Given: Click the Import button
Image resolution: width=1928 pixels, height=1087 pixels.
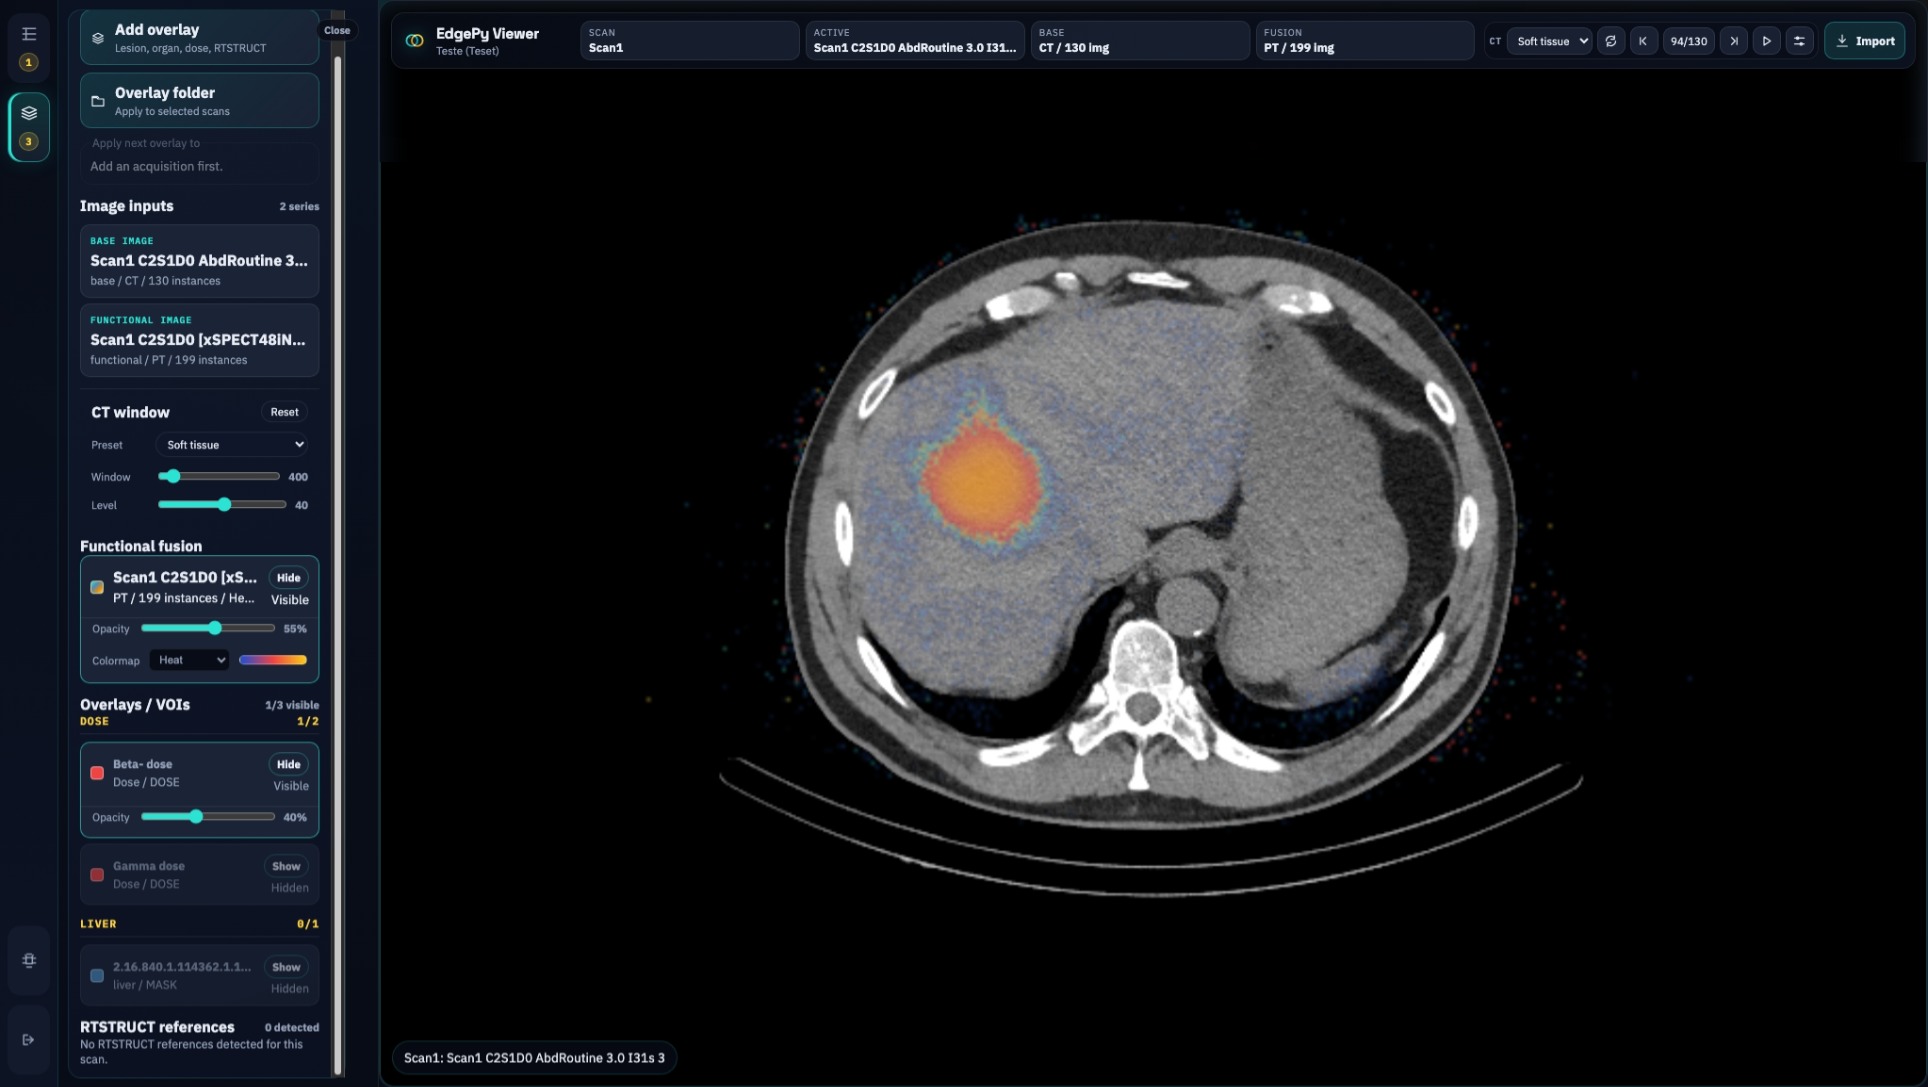Looking at the screenshot, I should coord(1864,41).
